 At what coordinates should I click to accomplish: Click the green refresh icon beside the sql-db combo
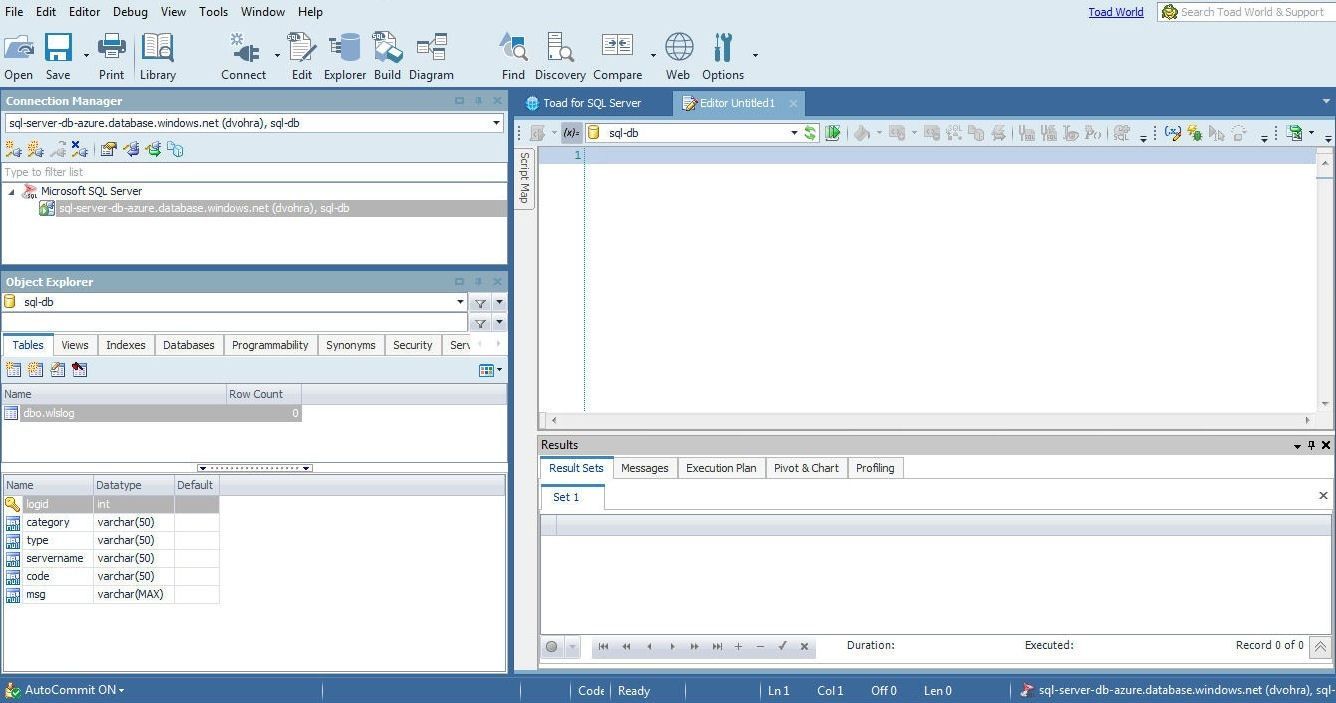[x=810, y=133]
